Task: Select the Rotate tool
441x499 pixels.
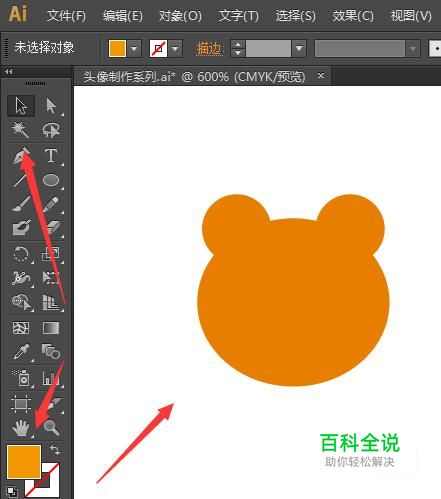Action: coord(21,254)
